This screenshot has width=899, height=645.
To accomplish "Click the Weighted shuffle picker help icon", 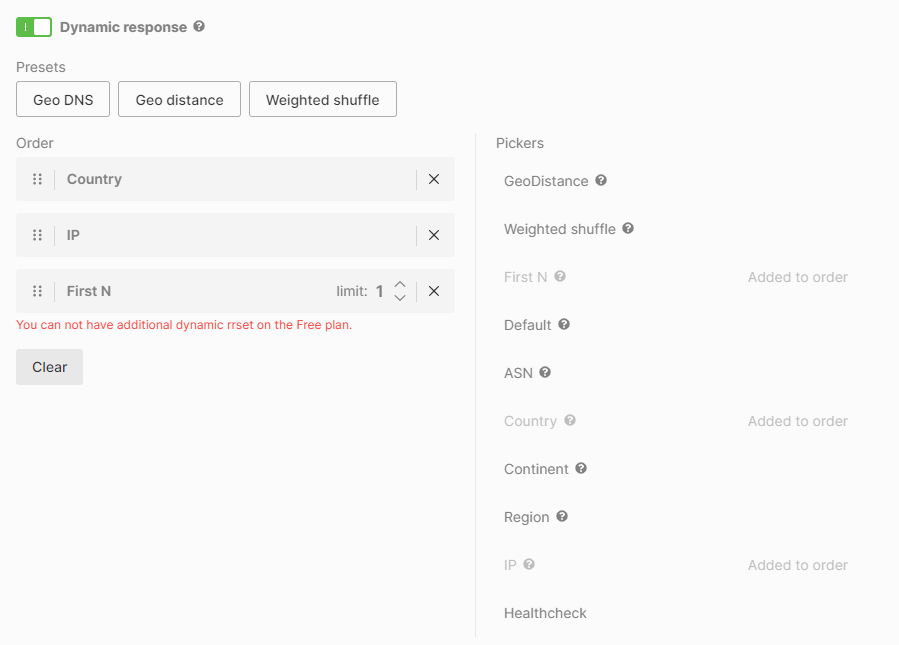I will point(628,229).
